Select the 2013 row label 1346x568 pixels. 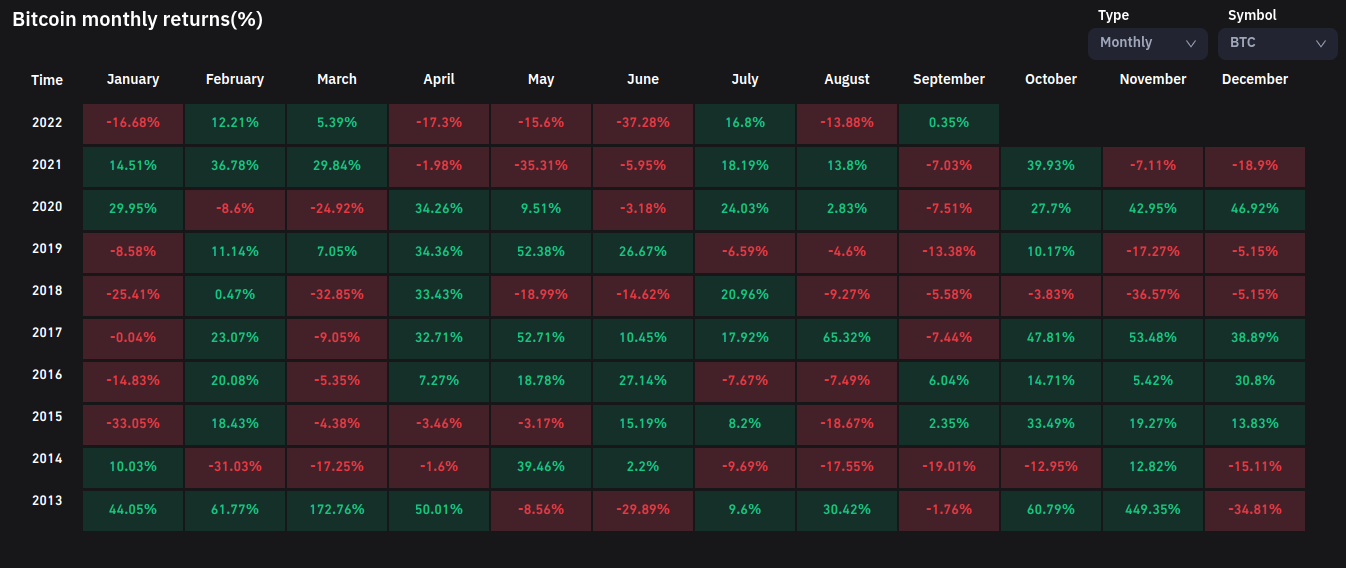point(47,500)
